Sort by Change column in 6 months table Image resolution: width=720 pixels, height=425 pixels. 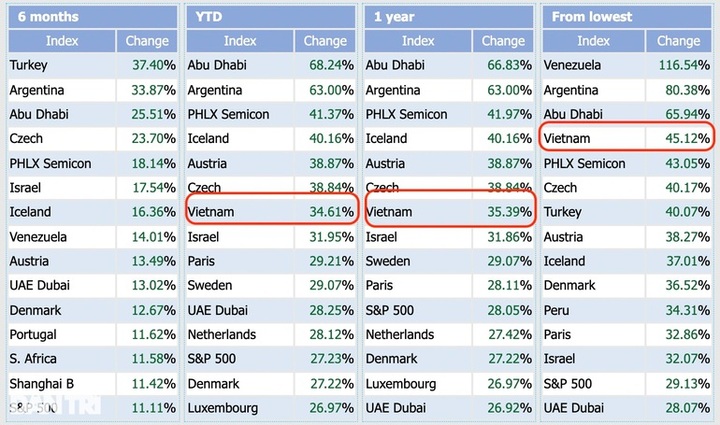click(x=147, y=41)
